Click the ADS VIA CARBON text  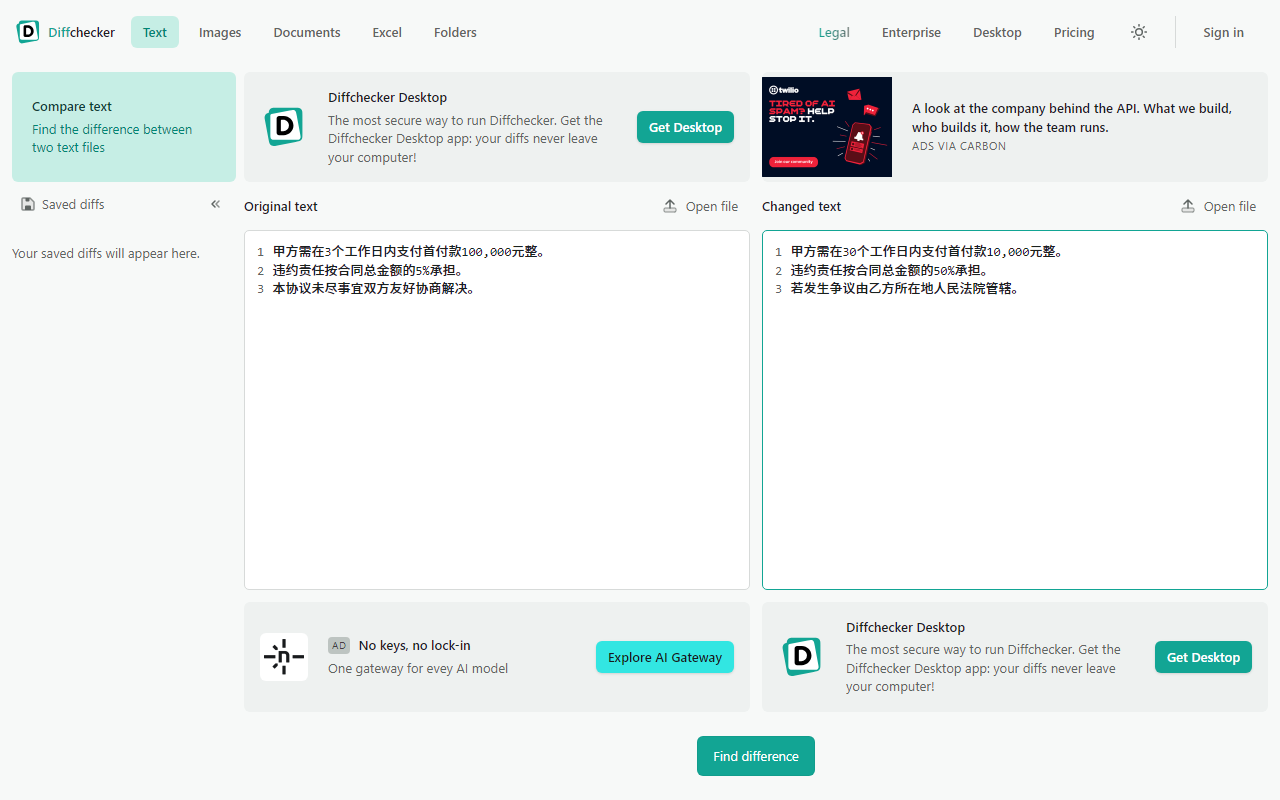tap(959, 146)
